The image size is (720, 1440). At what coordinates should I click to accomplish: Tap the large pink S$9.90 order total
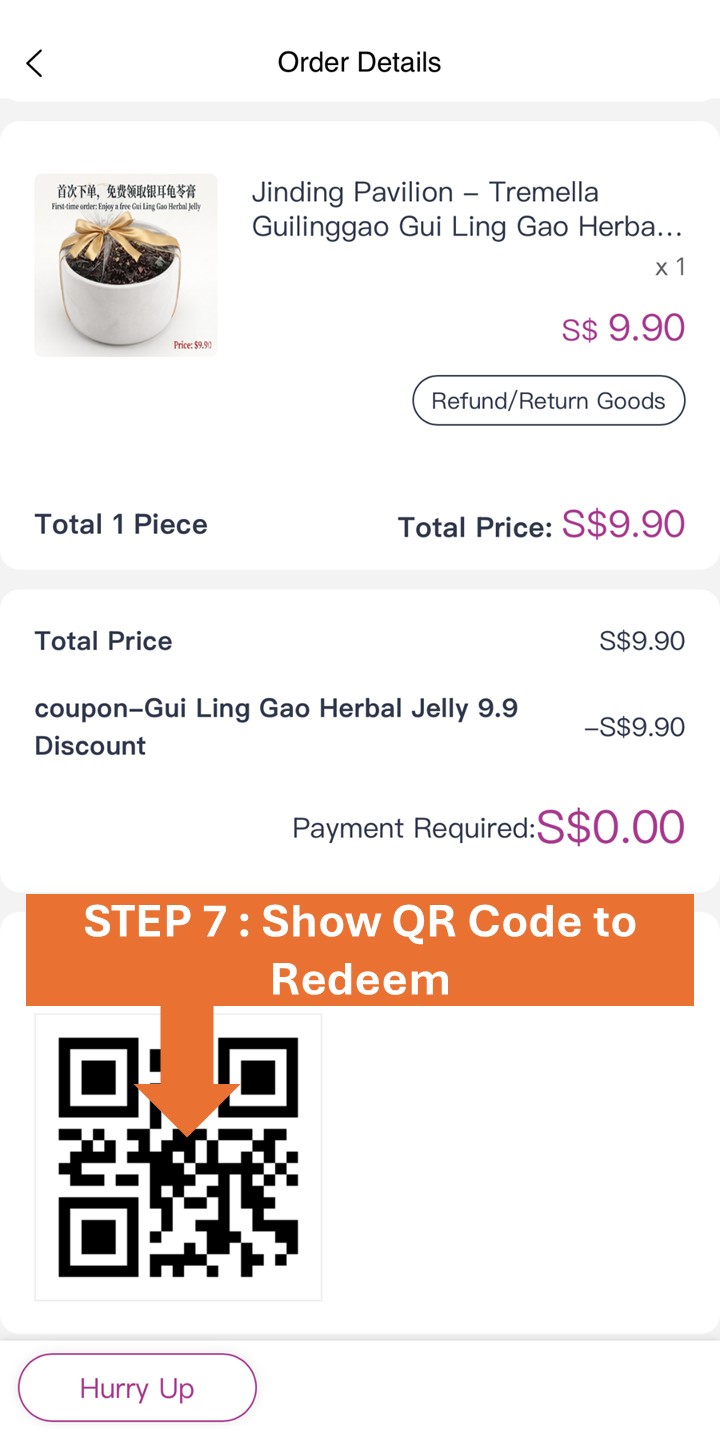click(623, 524)
